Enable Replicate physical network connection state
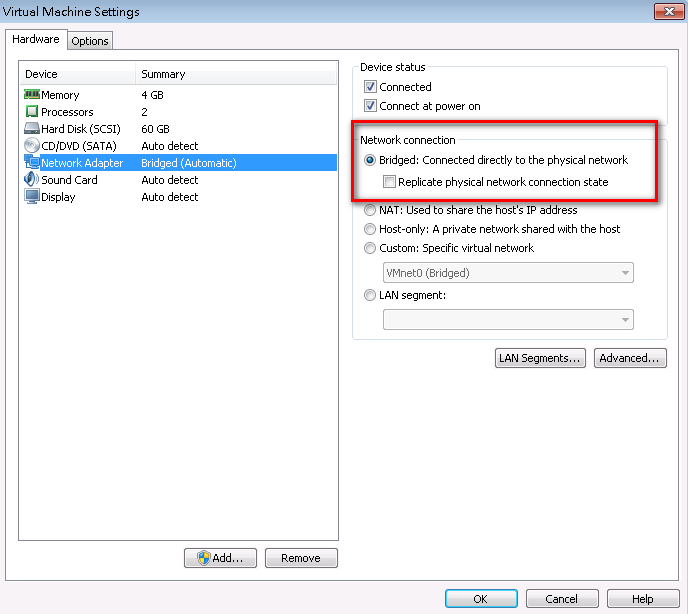This screenshot has width=688, height=614. click(x=389, y=182)
